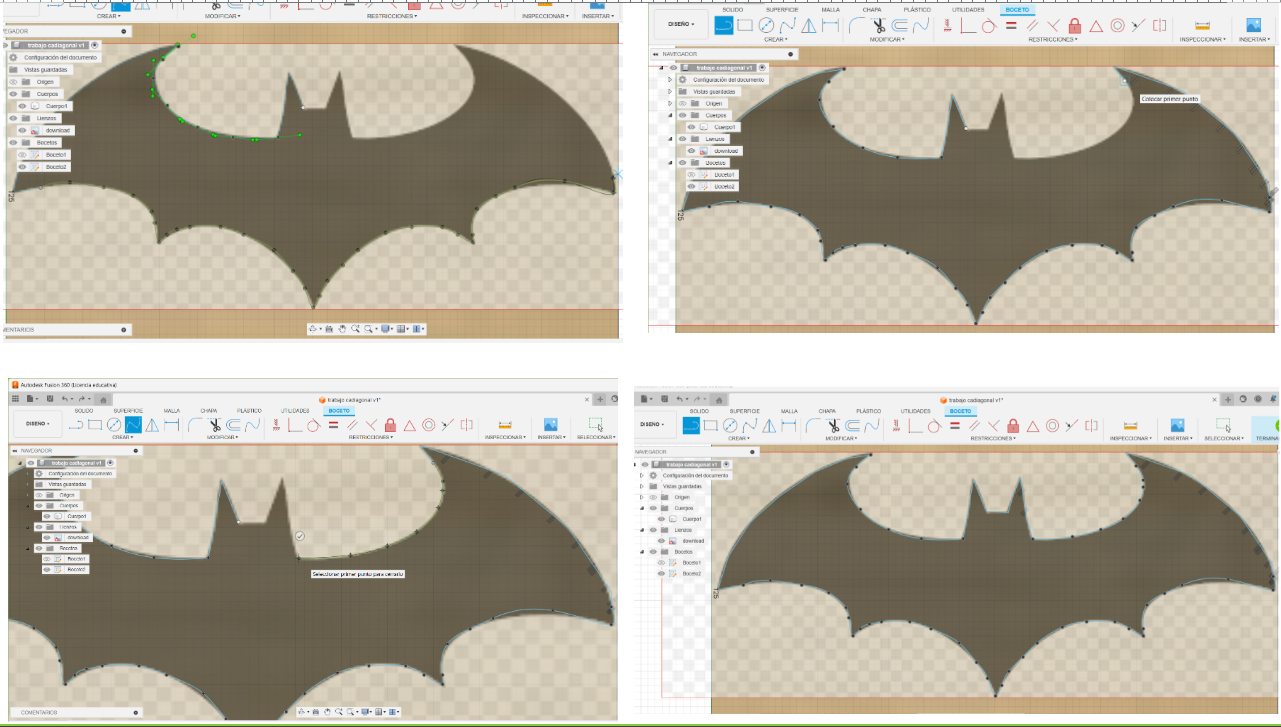Toggle visibility of download canvas in top-left window
Image resolution: width=1281 pixels, height=727 pixels.
tap(22, 130)
